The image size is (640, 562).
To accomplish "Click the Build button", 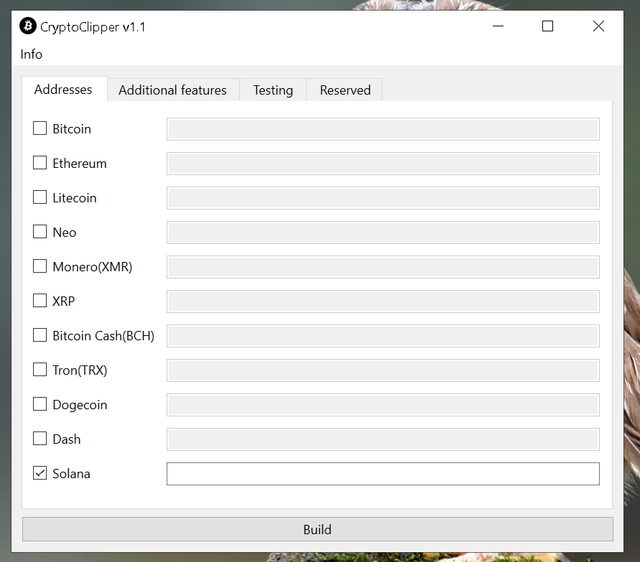I will pos(318,529).
